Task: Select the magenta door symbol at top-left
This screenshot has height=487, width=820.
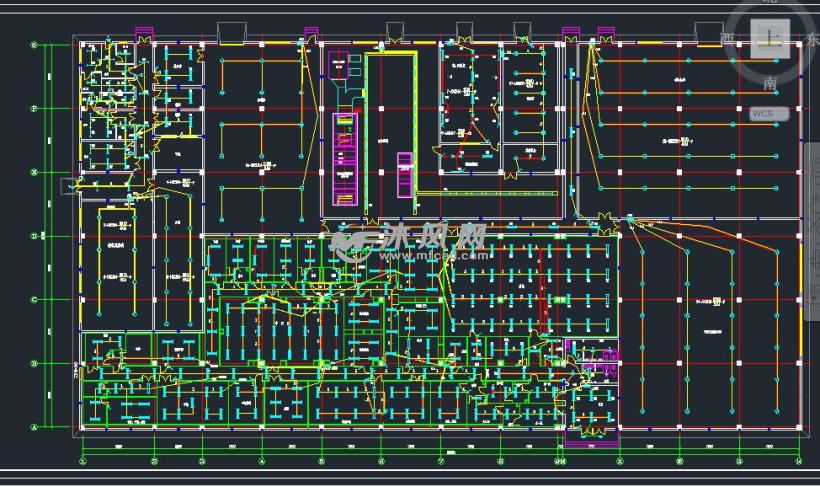Action: 144,34
